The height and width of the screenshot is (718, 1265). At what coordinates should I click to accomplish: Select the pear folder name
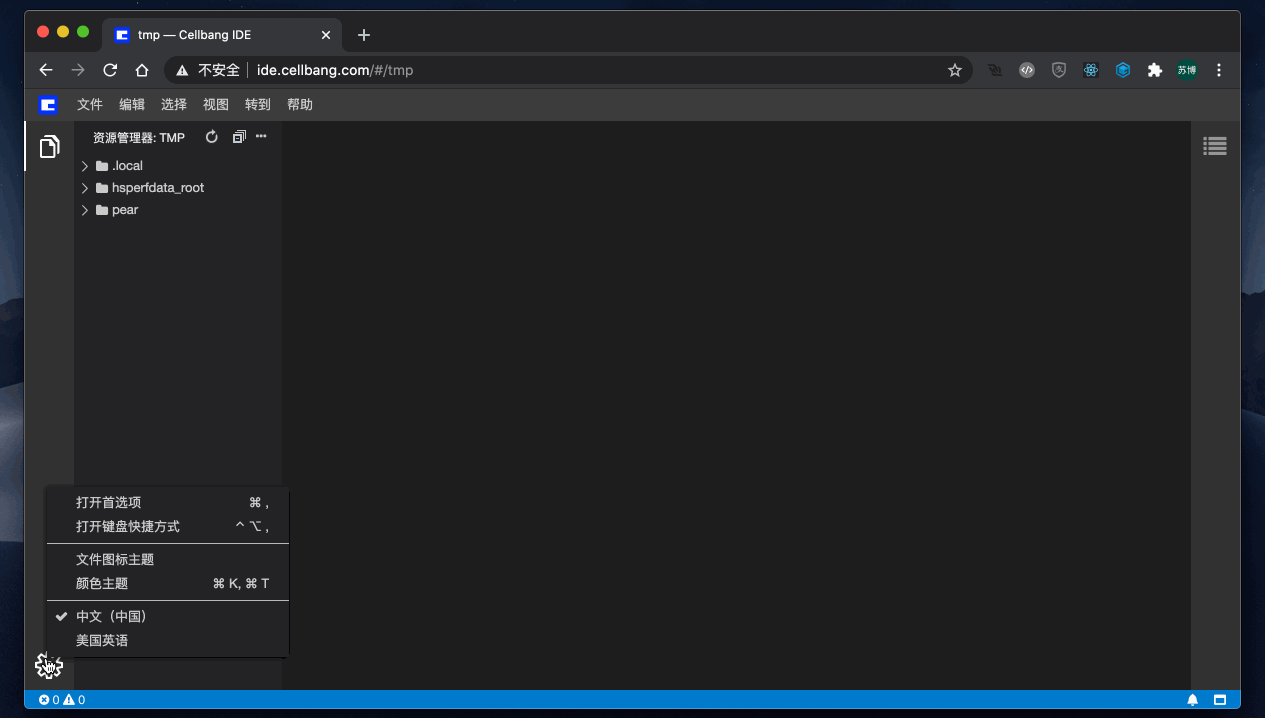pos(125,210)
